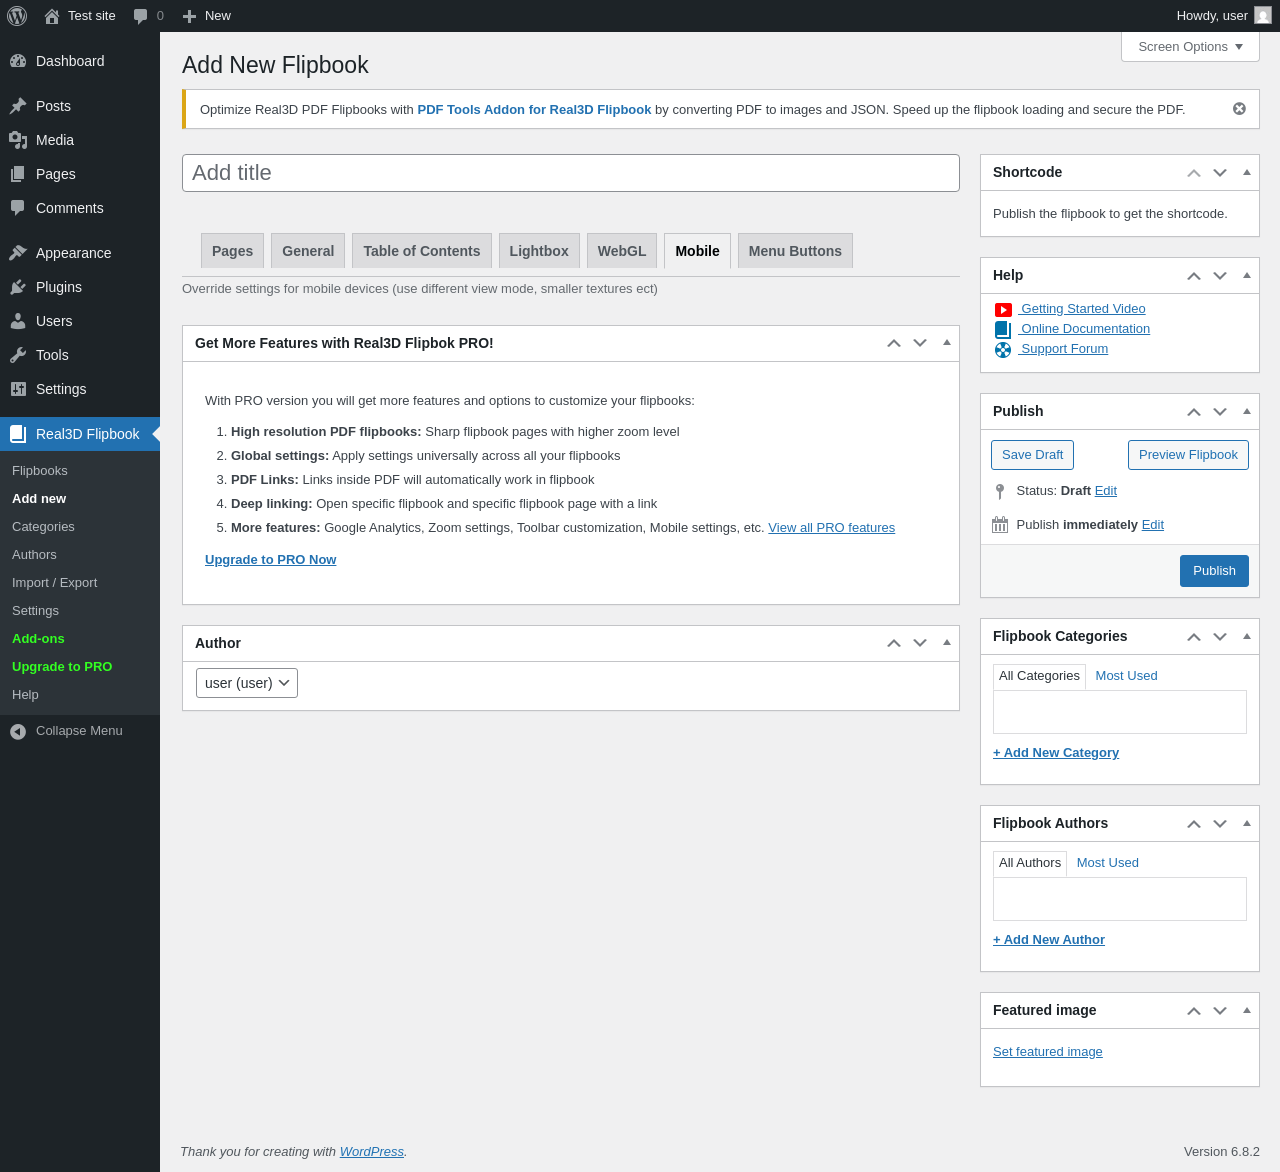Click the Getting Started Video link
The image size is (1280, 1172).
1082,309
